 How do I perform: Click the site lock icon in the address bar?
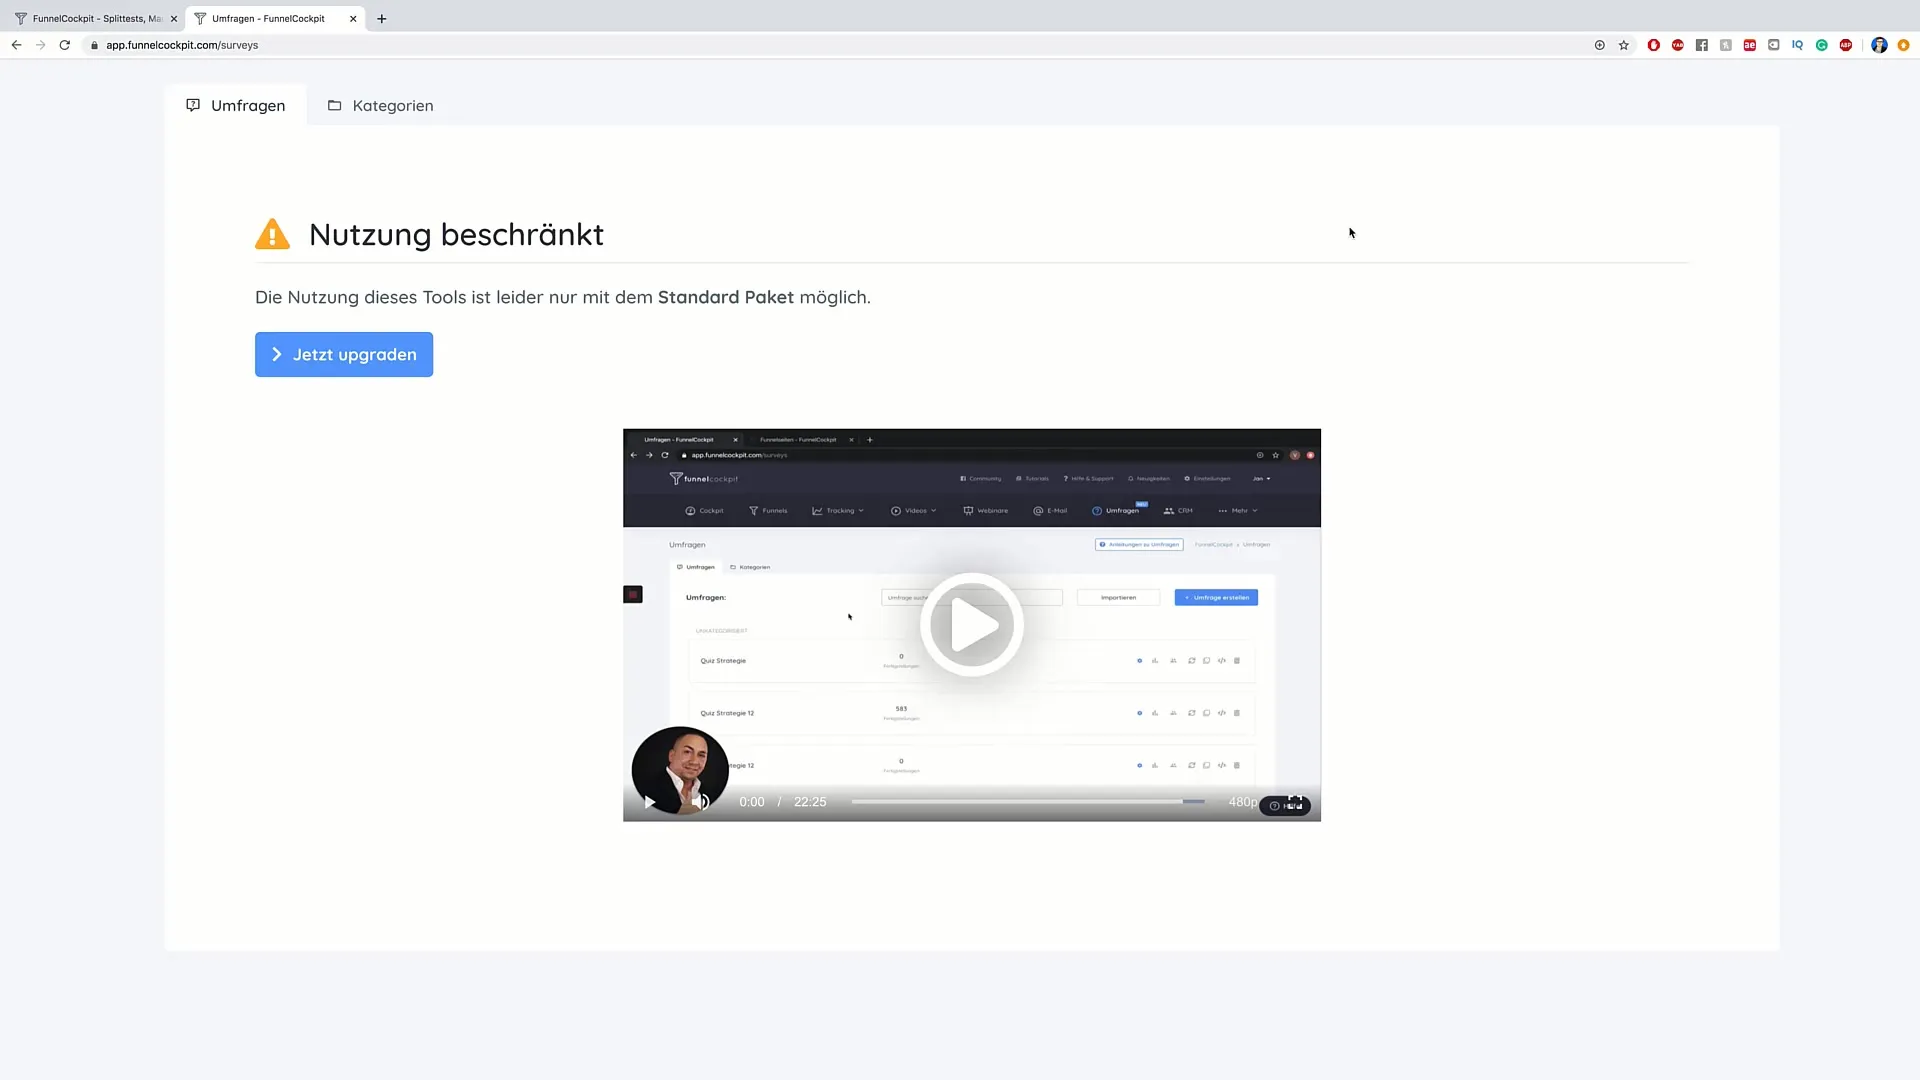pyautogui.click(x=94, y=45)
